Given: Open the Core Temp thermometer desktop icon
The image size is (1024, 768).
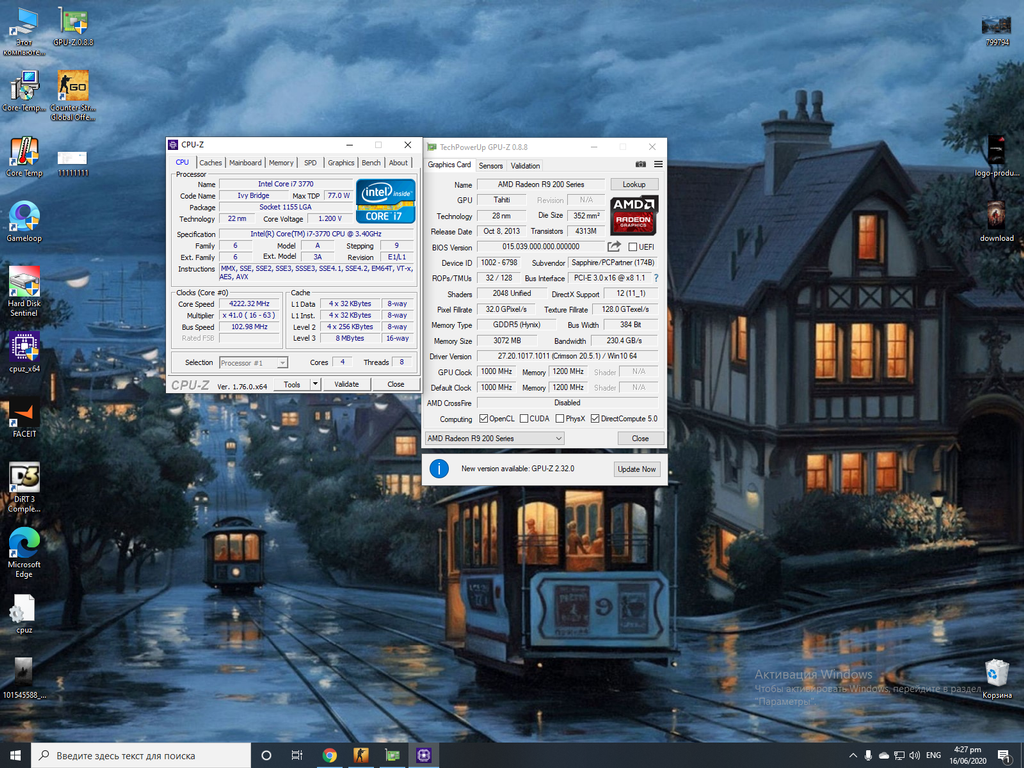Looking at the screenshot, I should pos(24,157).
